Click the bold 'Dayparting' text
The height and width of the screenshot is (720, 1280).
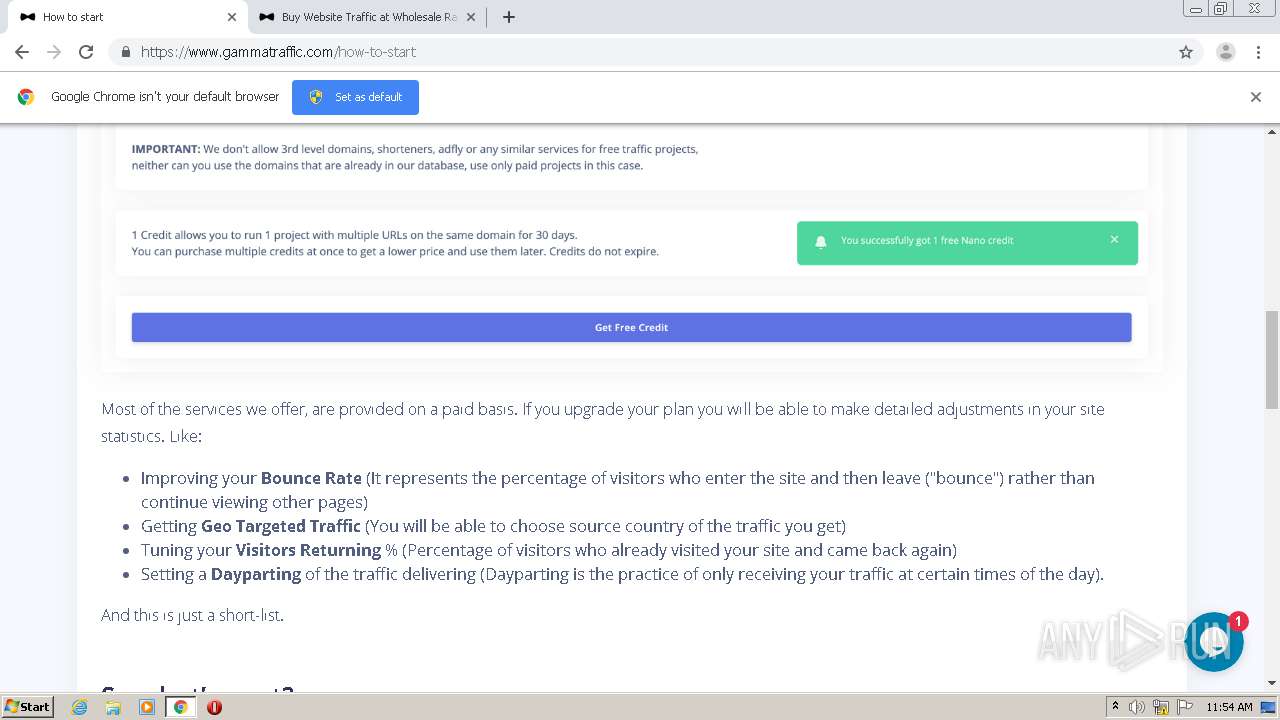coord(256,574)
